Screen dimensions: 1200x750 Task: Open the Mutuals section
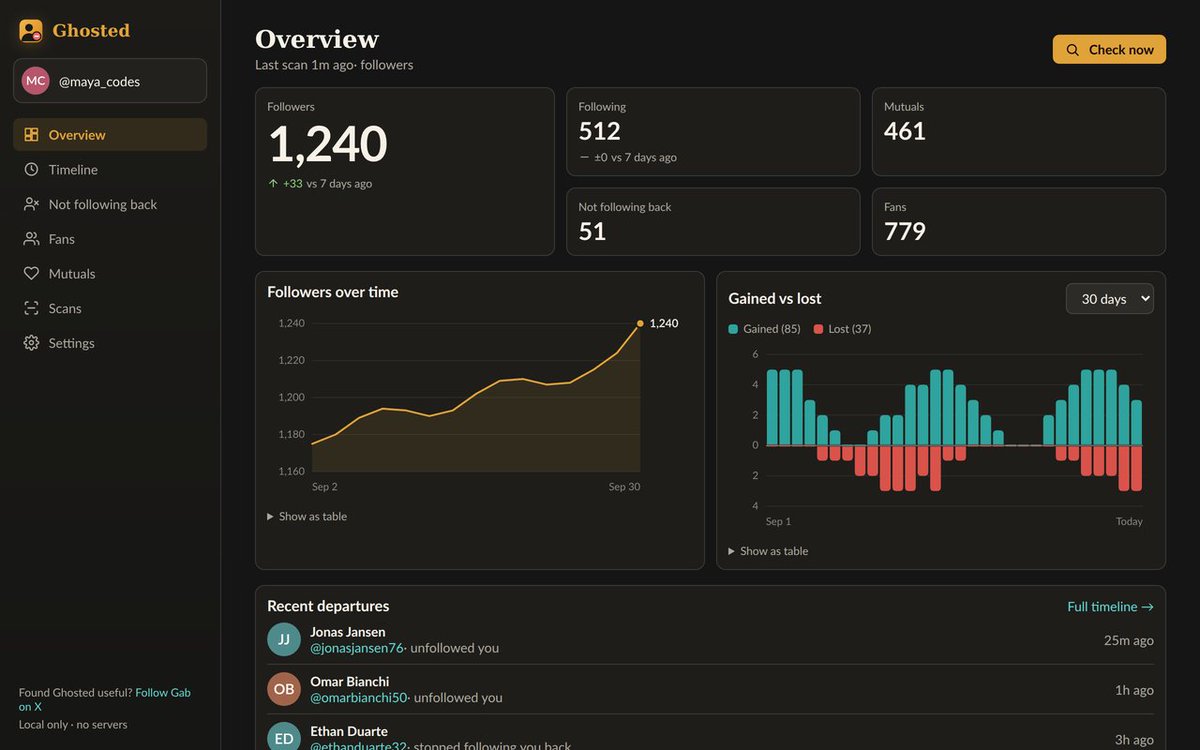[110, 274]
